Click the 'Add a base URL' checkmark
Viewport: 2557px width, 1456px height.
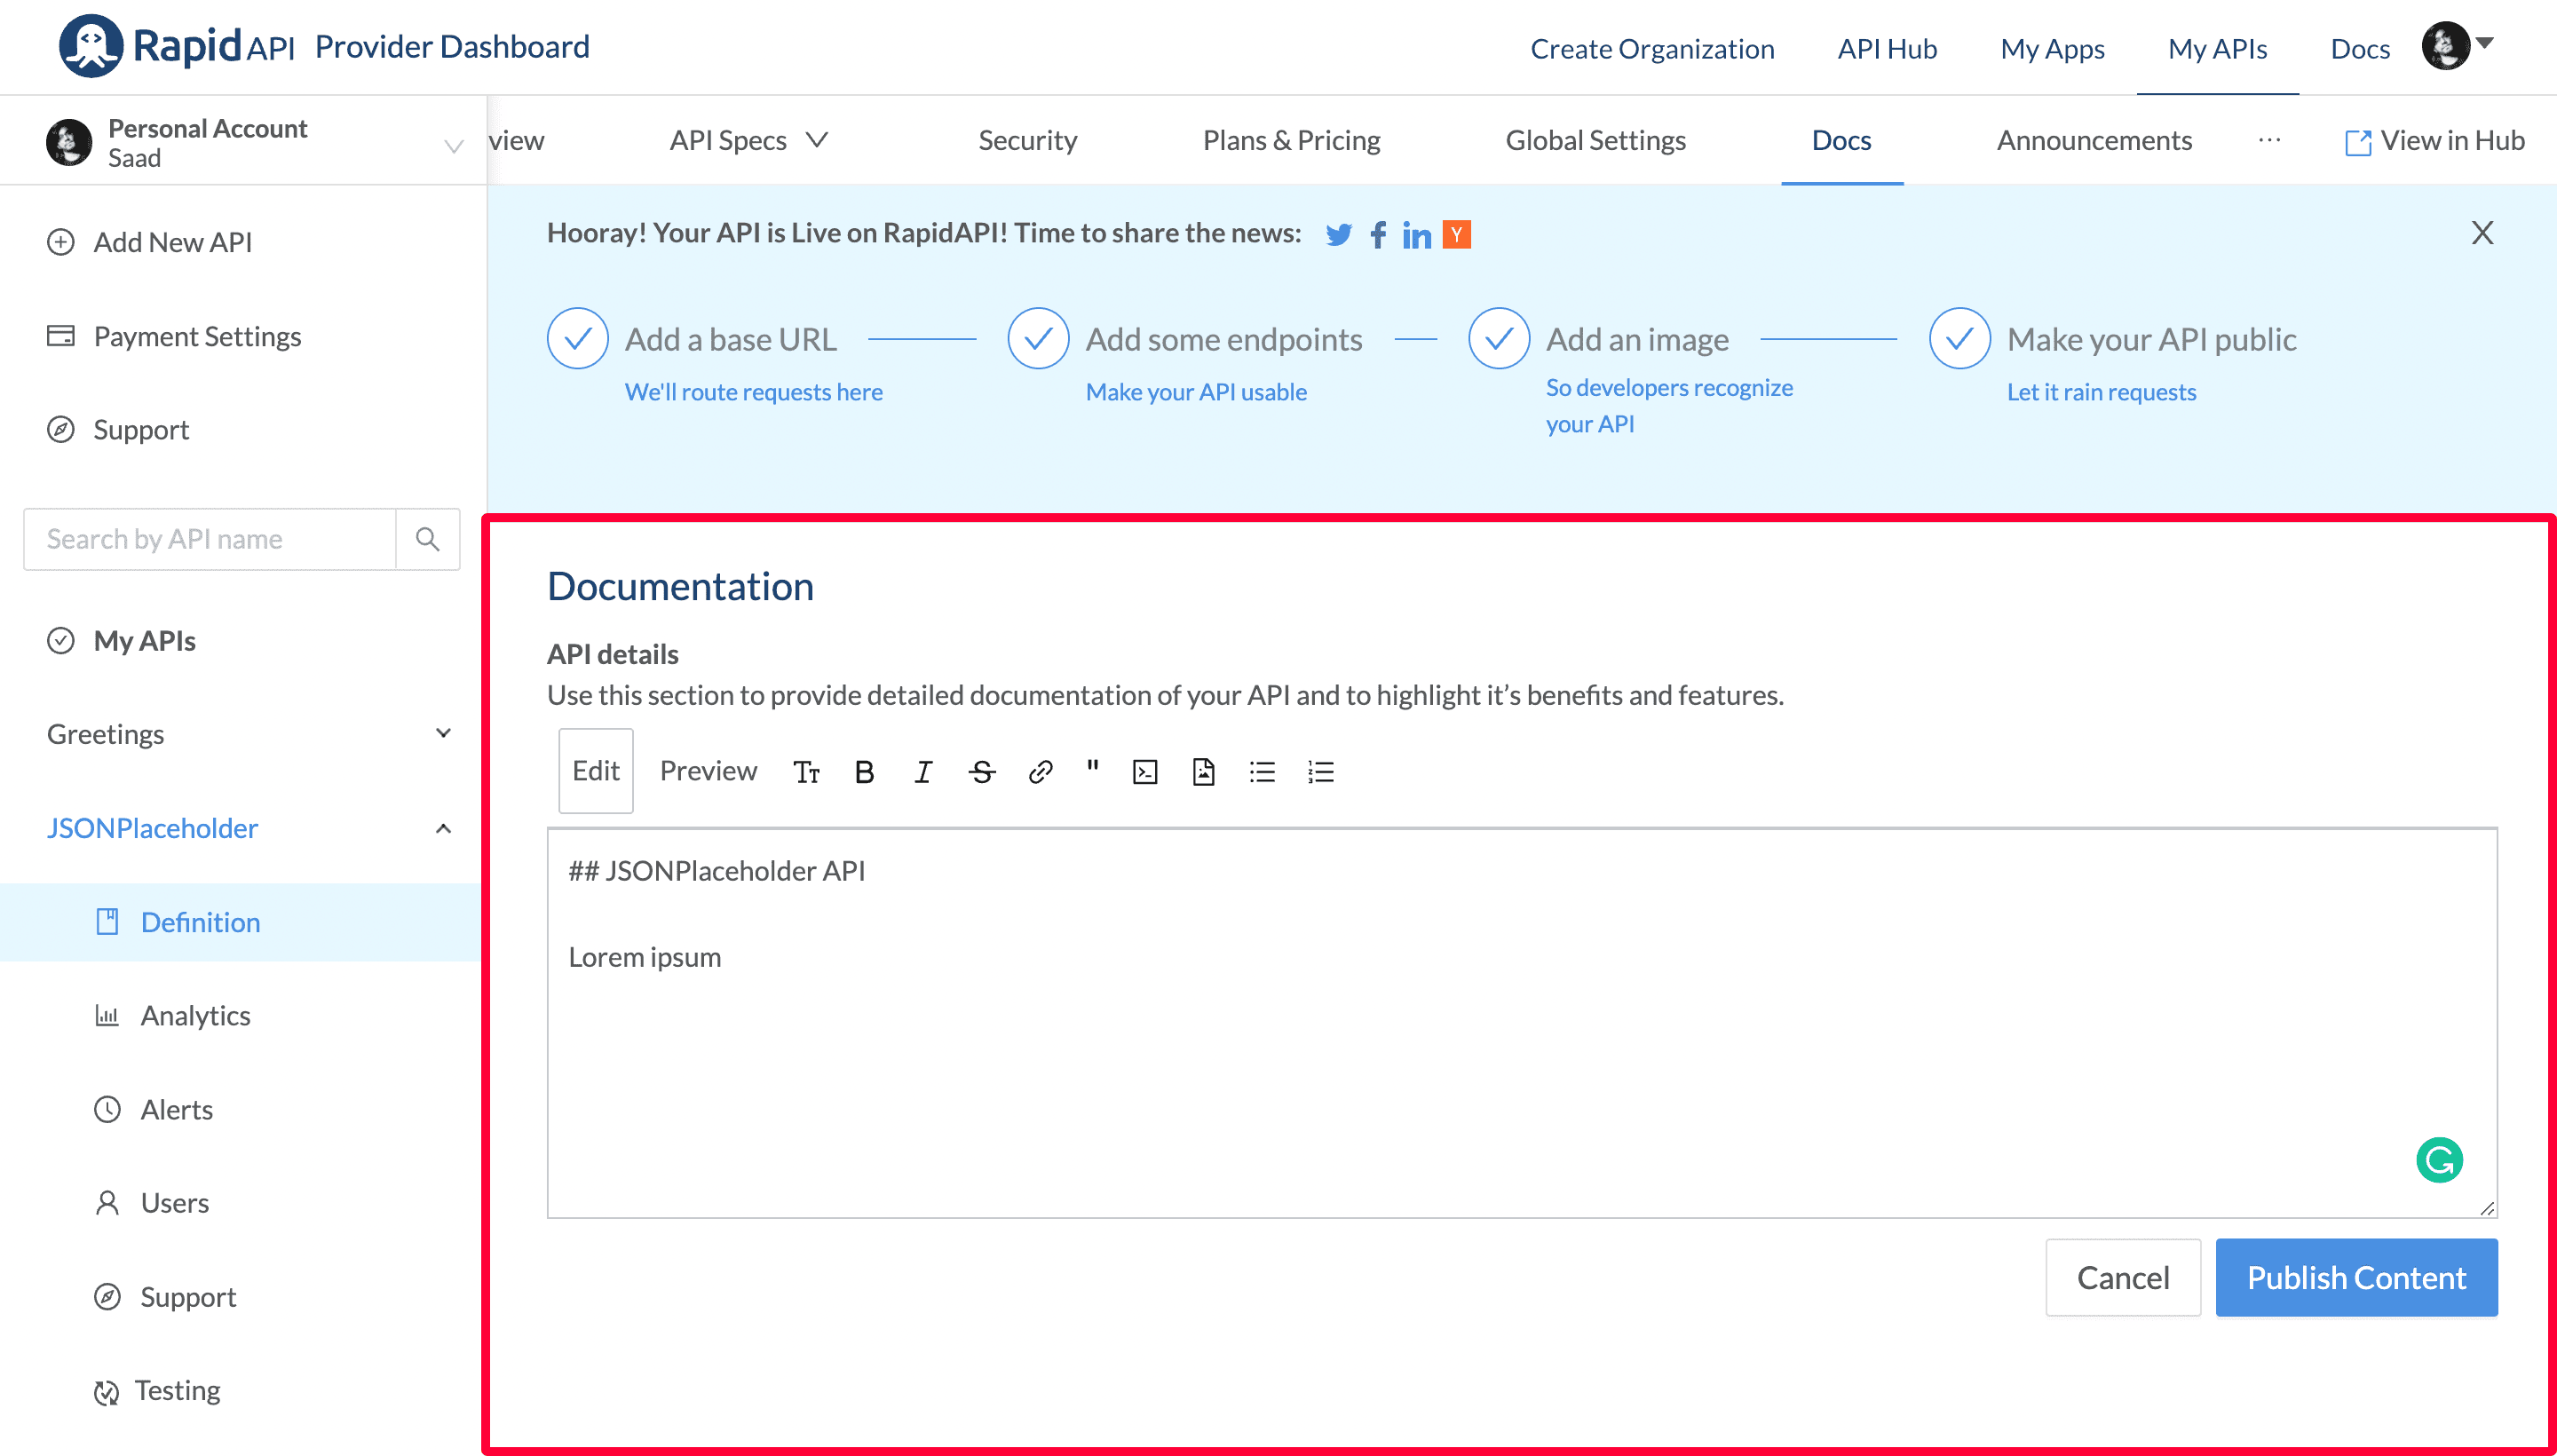click(x=578, y=339)
